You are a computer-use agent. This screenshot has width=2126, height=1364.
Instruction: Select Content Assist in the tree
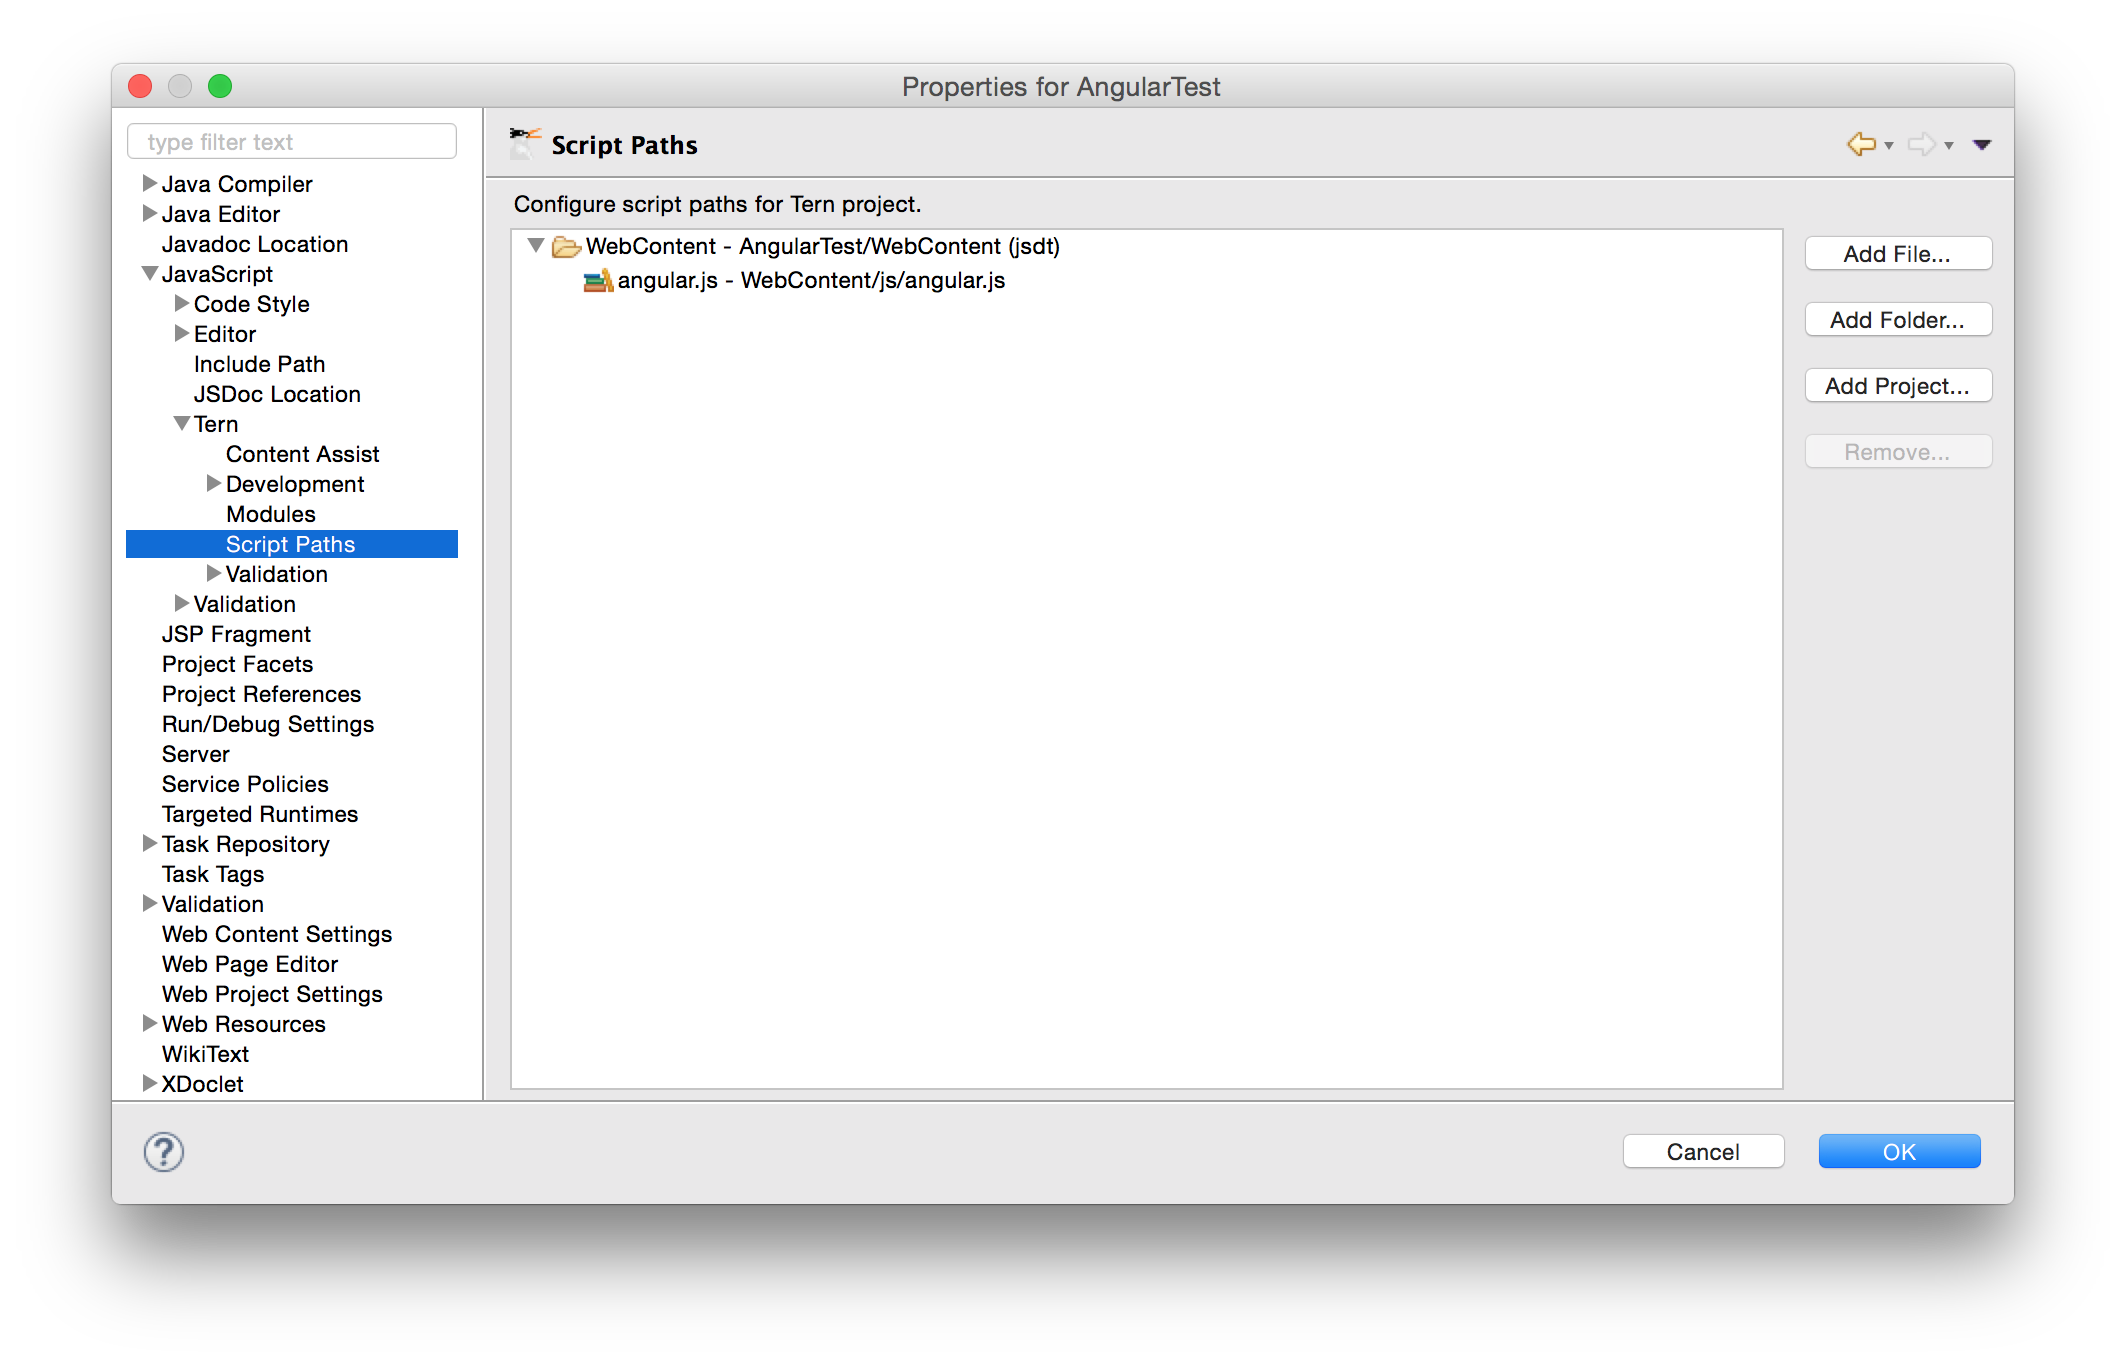point(302,454)
